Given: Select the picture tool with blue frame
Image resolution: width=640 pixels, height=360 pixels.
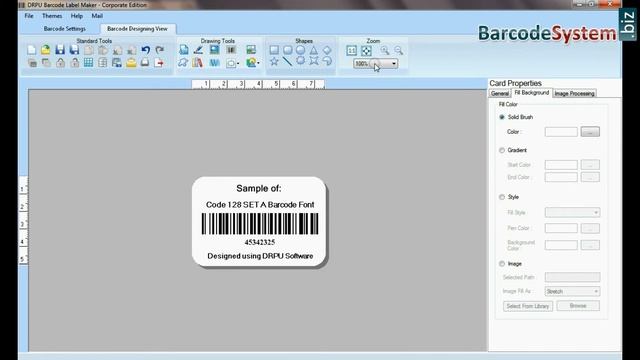Looking at the screenshot, I should pos(215,50).
